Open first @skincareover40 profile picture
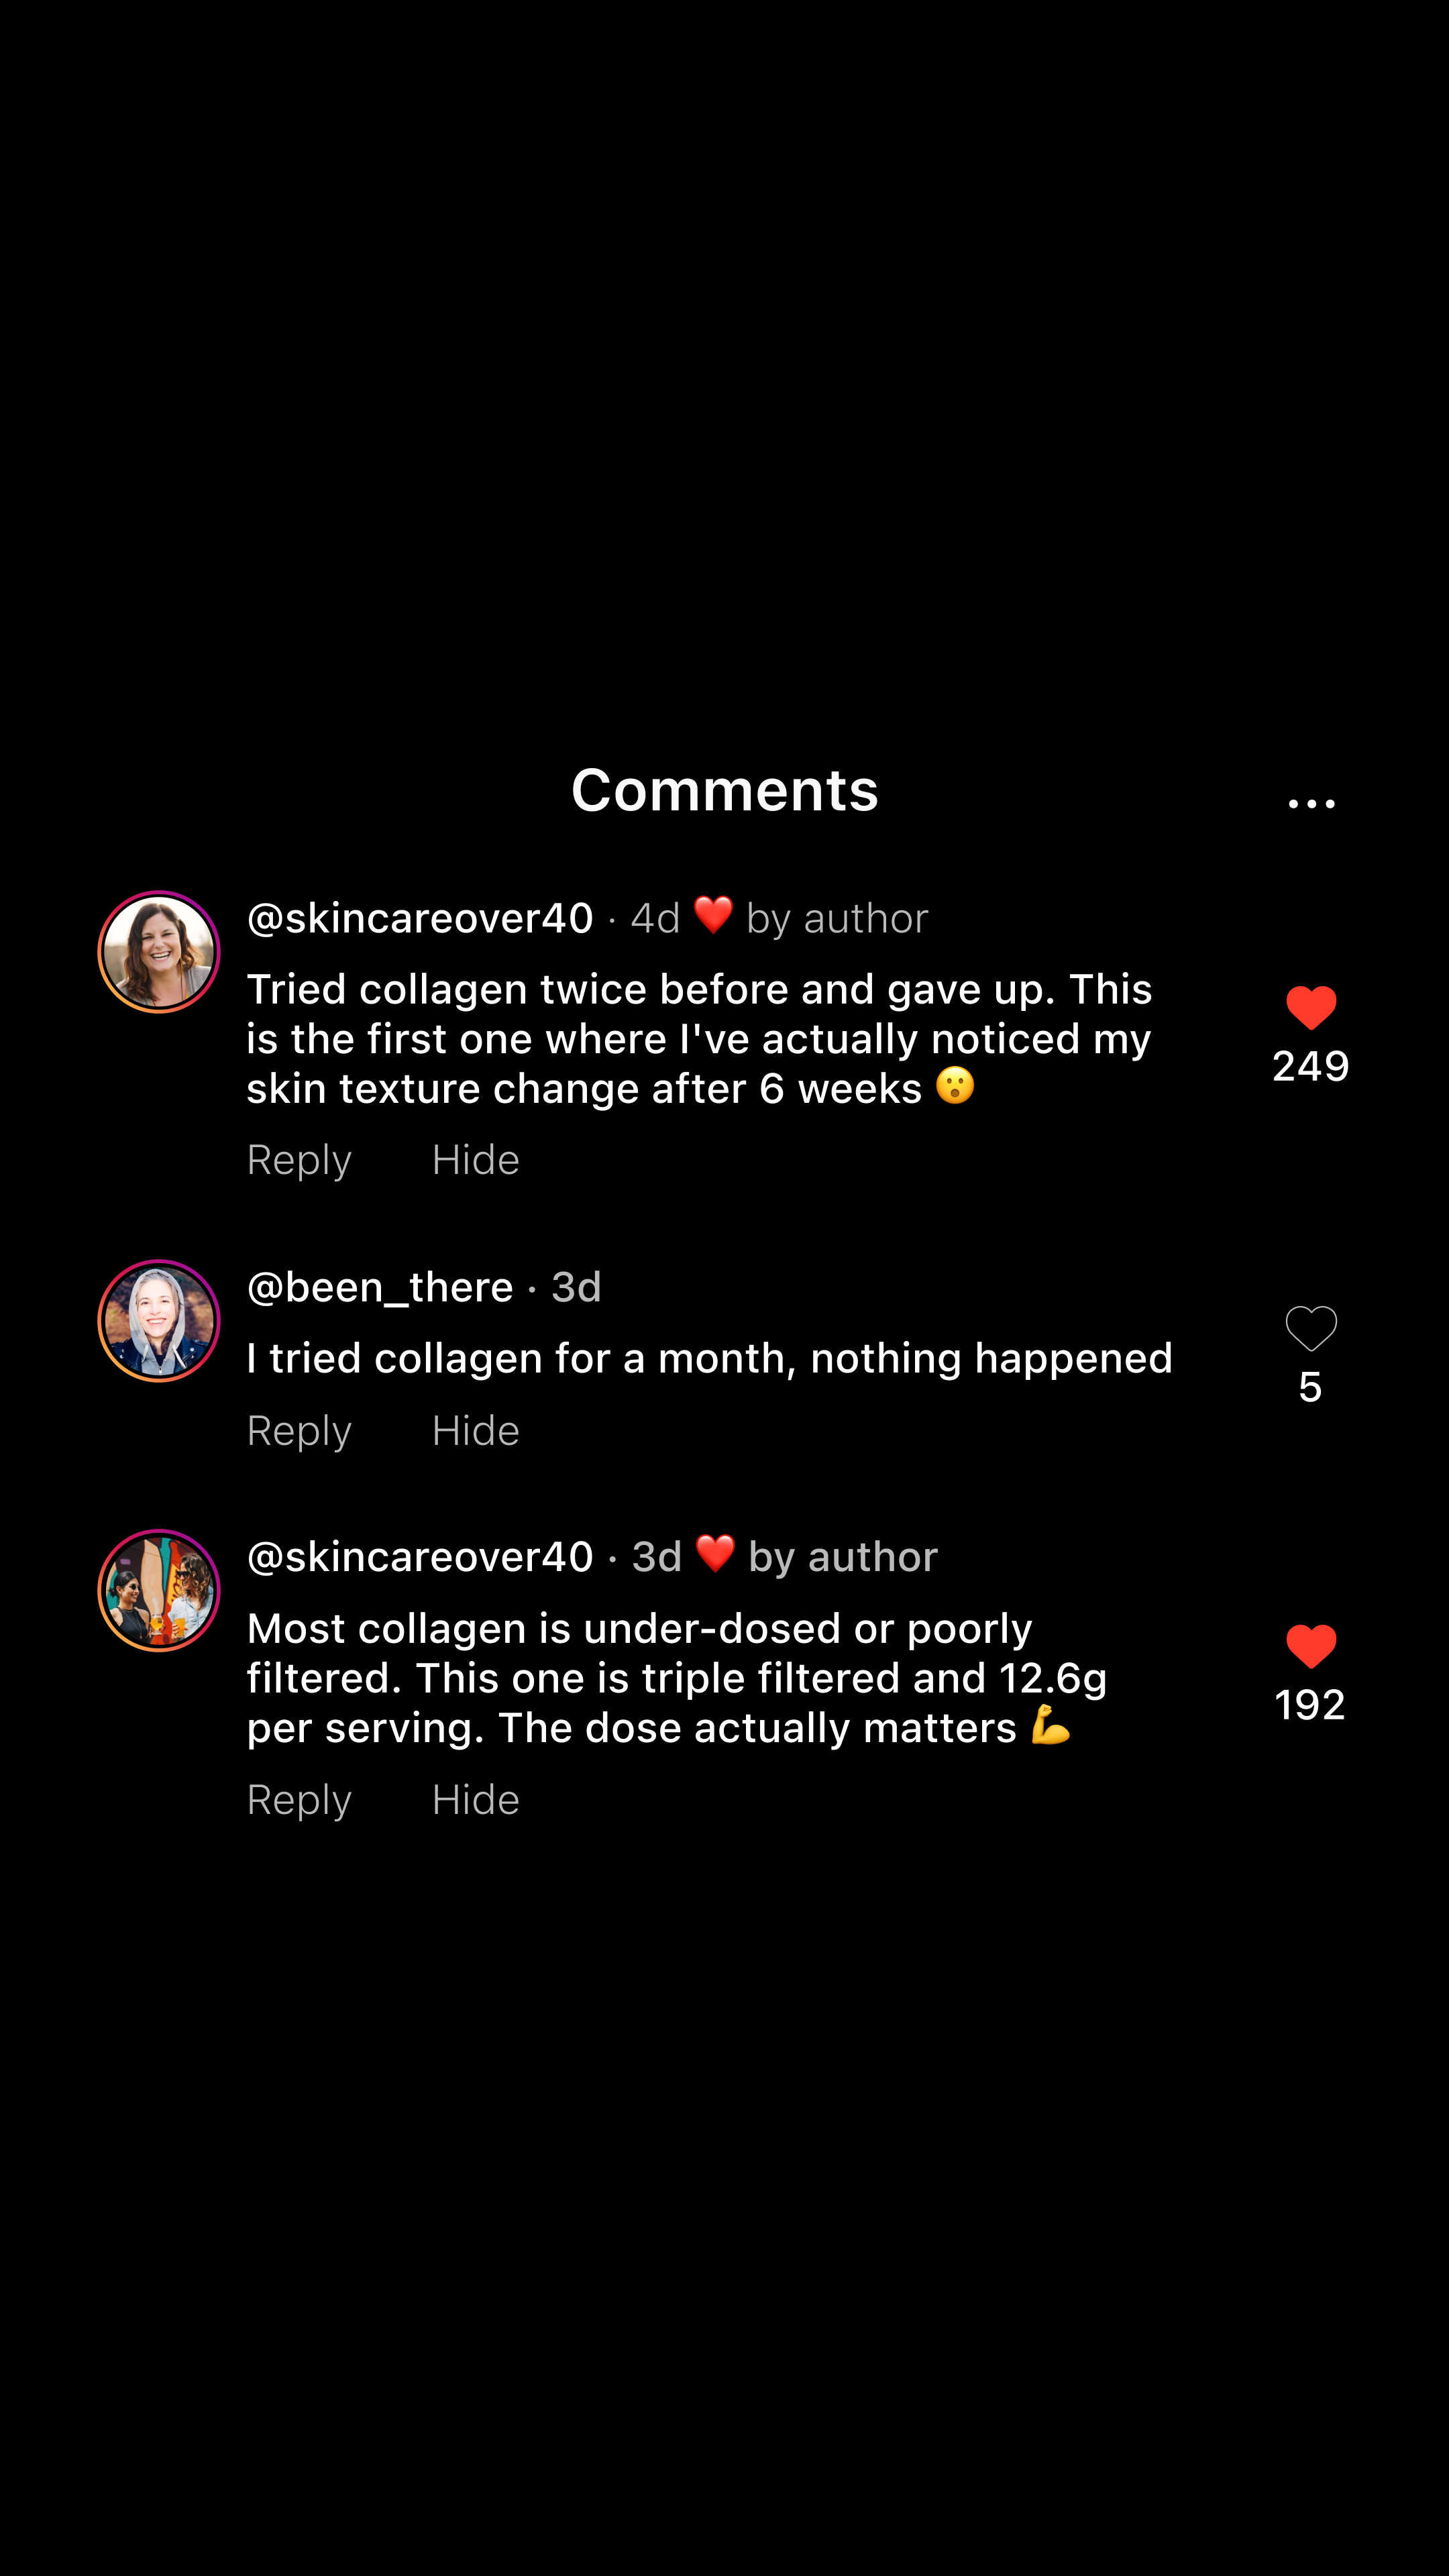The width and height of the screenshot is (1449, 2576). click(159, 952)
